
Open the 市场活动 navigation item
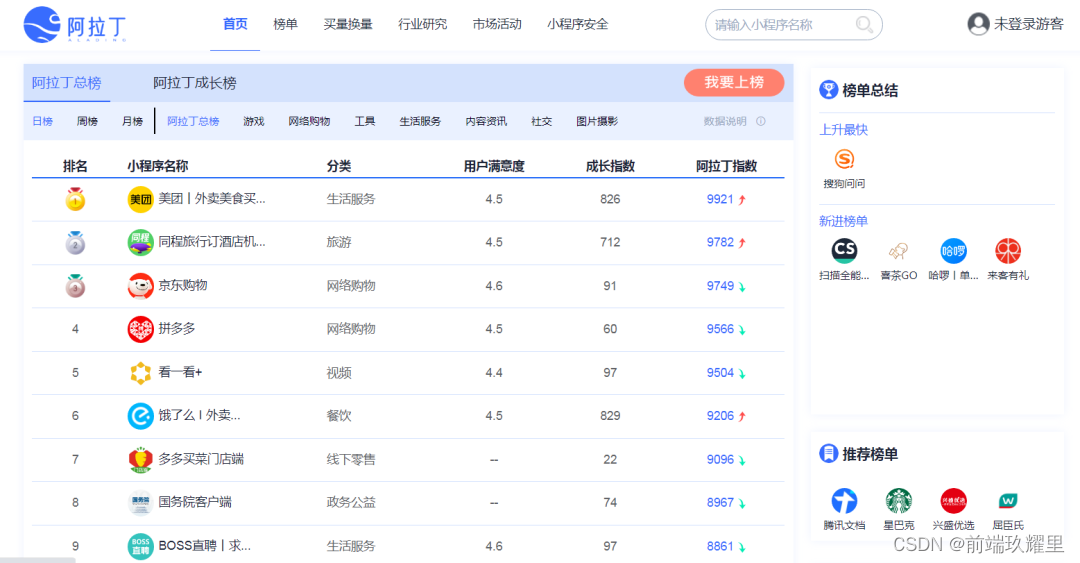(497, 24)
